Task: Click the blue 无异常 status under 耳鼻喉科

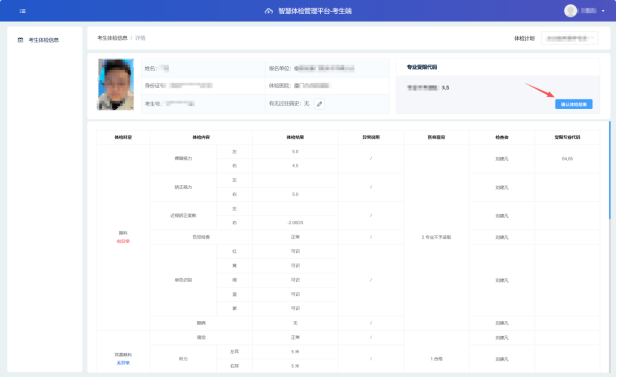Action: click(x=123, y=363)
